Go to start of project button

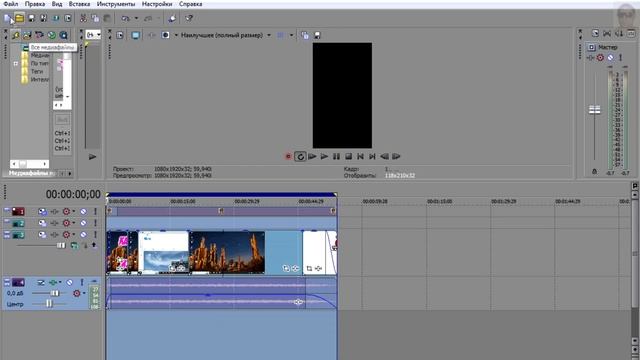tap(360, 156)
